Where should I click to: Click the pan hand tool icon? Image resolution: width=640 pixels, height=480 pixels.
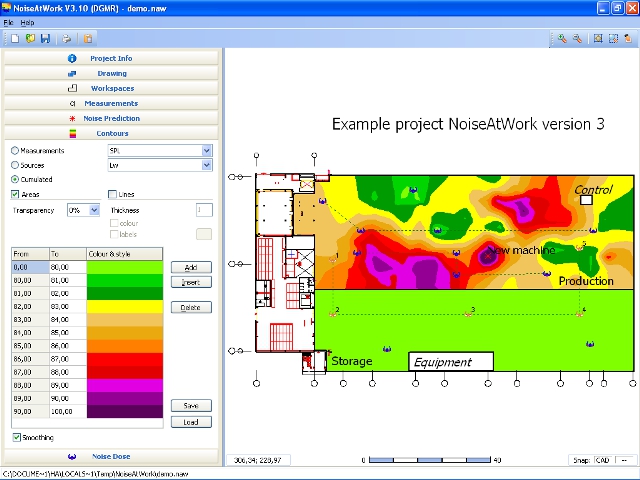pos(628,39)
